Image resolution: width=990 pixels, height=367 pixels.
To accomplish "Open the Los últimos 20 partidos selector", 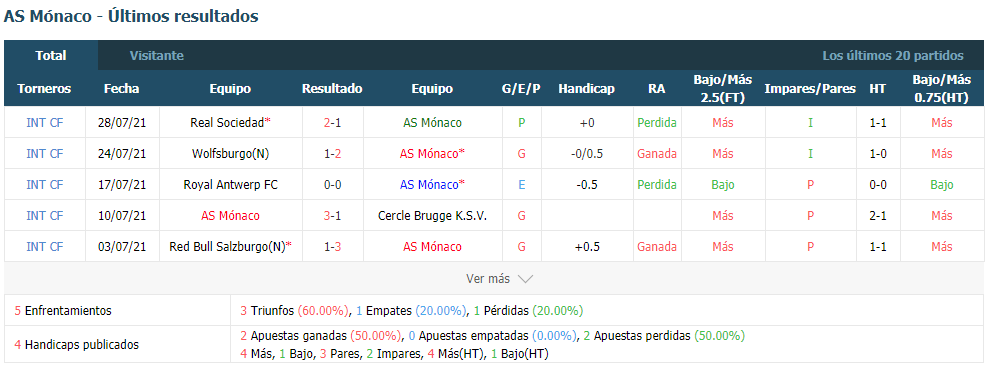I will [893, 56].
